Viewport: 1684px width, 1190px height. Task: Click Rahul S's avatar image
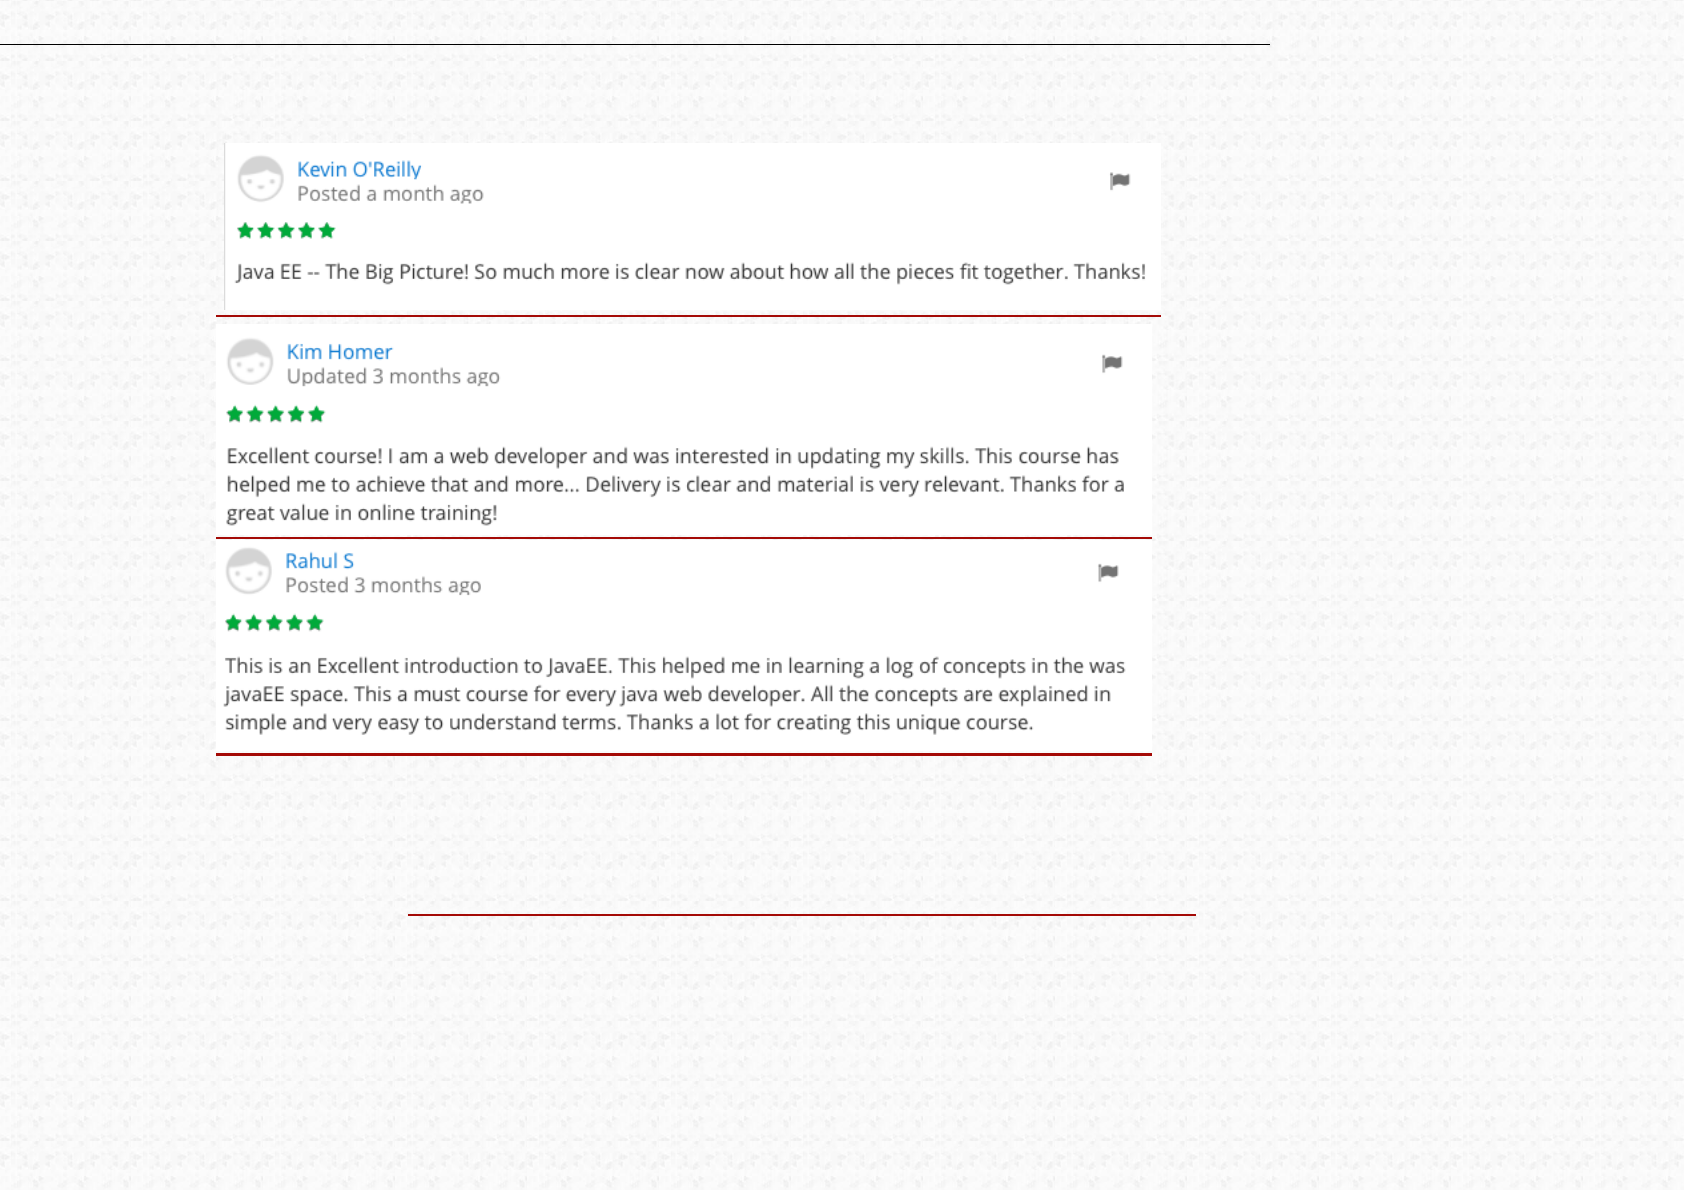[x=249, y=571]
